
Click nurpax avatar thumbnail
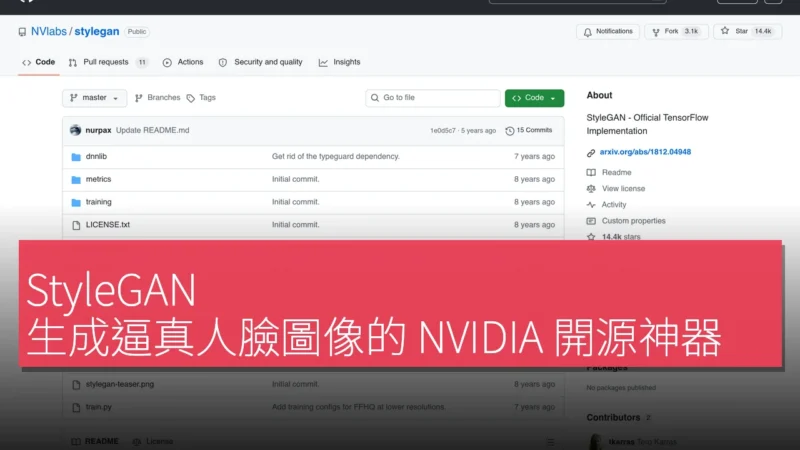pos(76,130)
